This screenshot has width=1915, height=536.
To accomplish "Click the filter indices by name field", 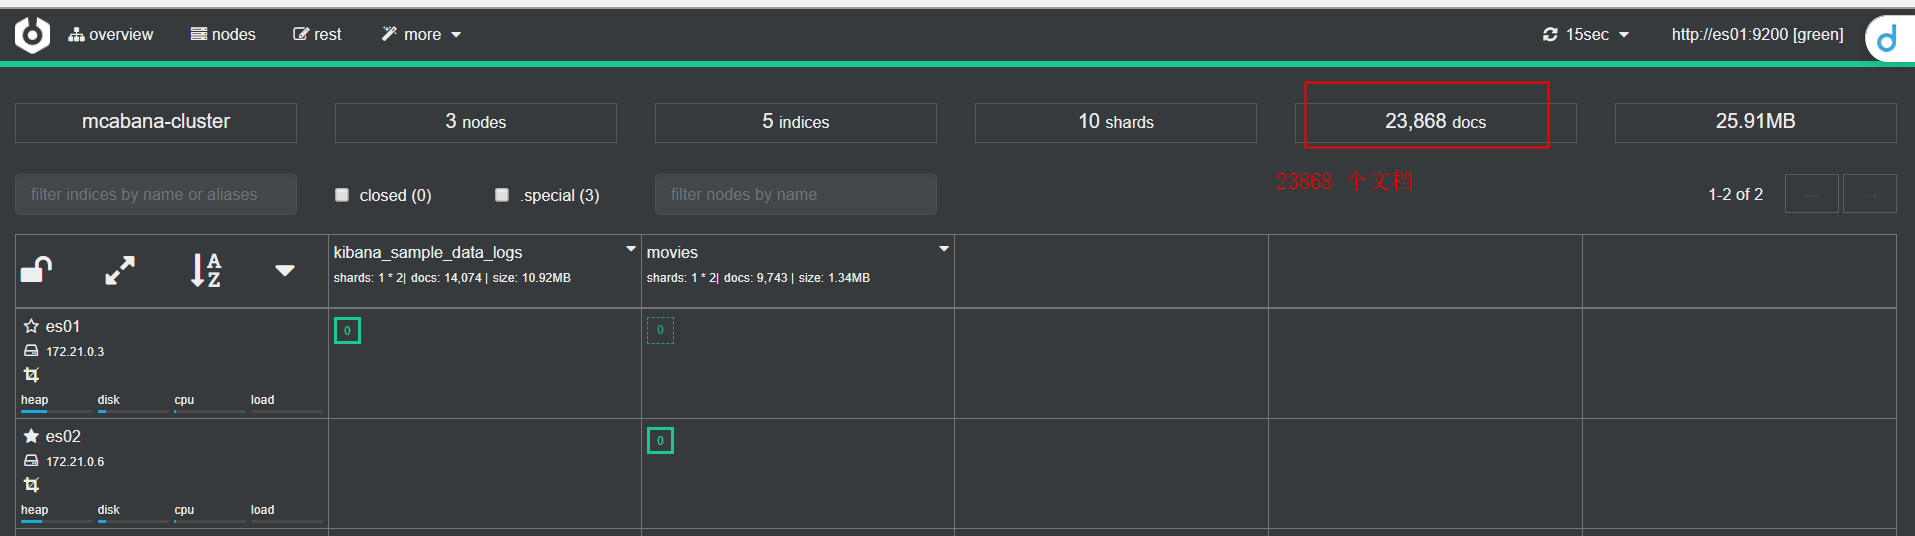I will pyautogui.click(x=156, y=195).
